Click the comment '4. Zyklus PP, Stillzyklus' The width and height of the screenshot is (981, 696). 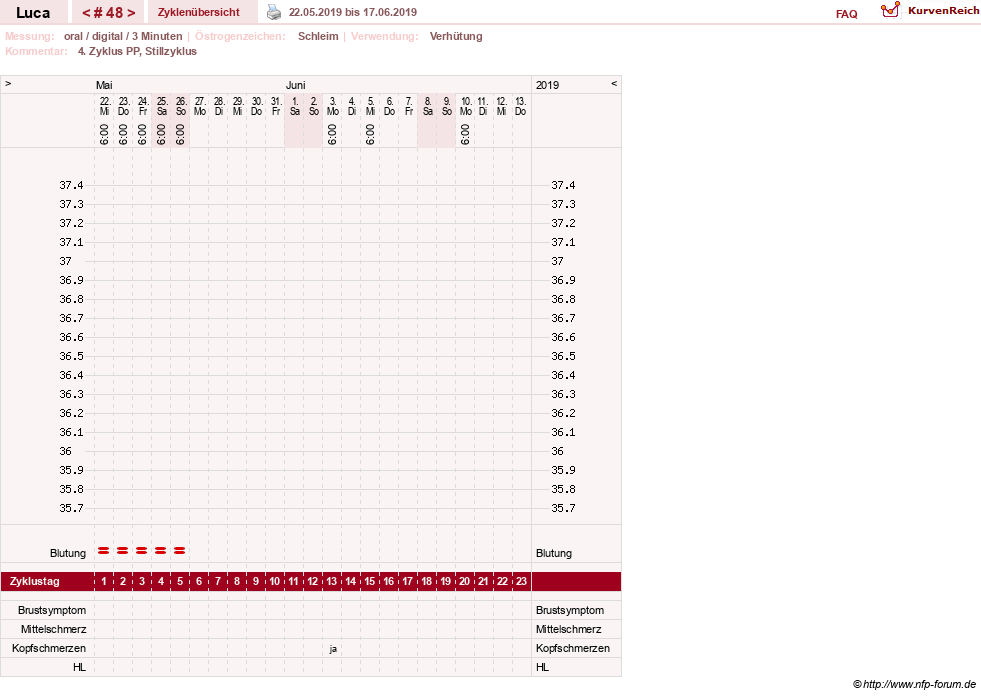coord(137,51)
